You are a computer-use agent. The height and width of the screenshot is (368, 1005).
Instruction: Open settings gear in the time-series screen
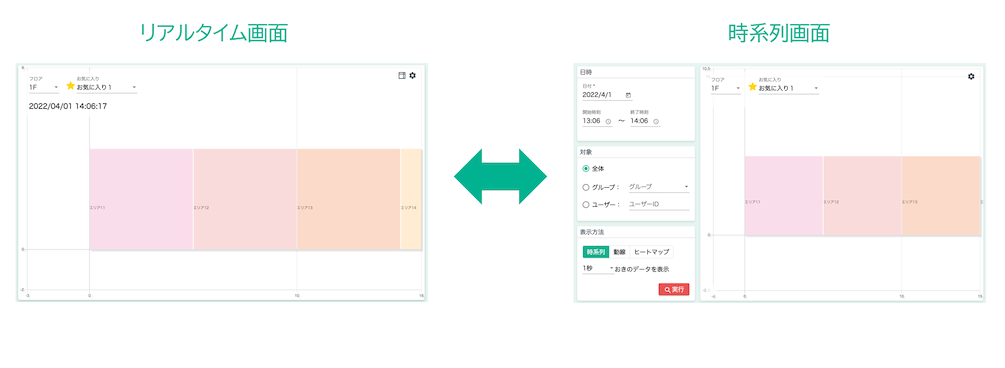pos(971,76)
